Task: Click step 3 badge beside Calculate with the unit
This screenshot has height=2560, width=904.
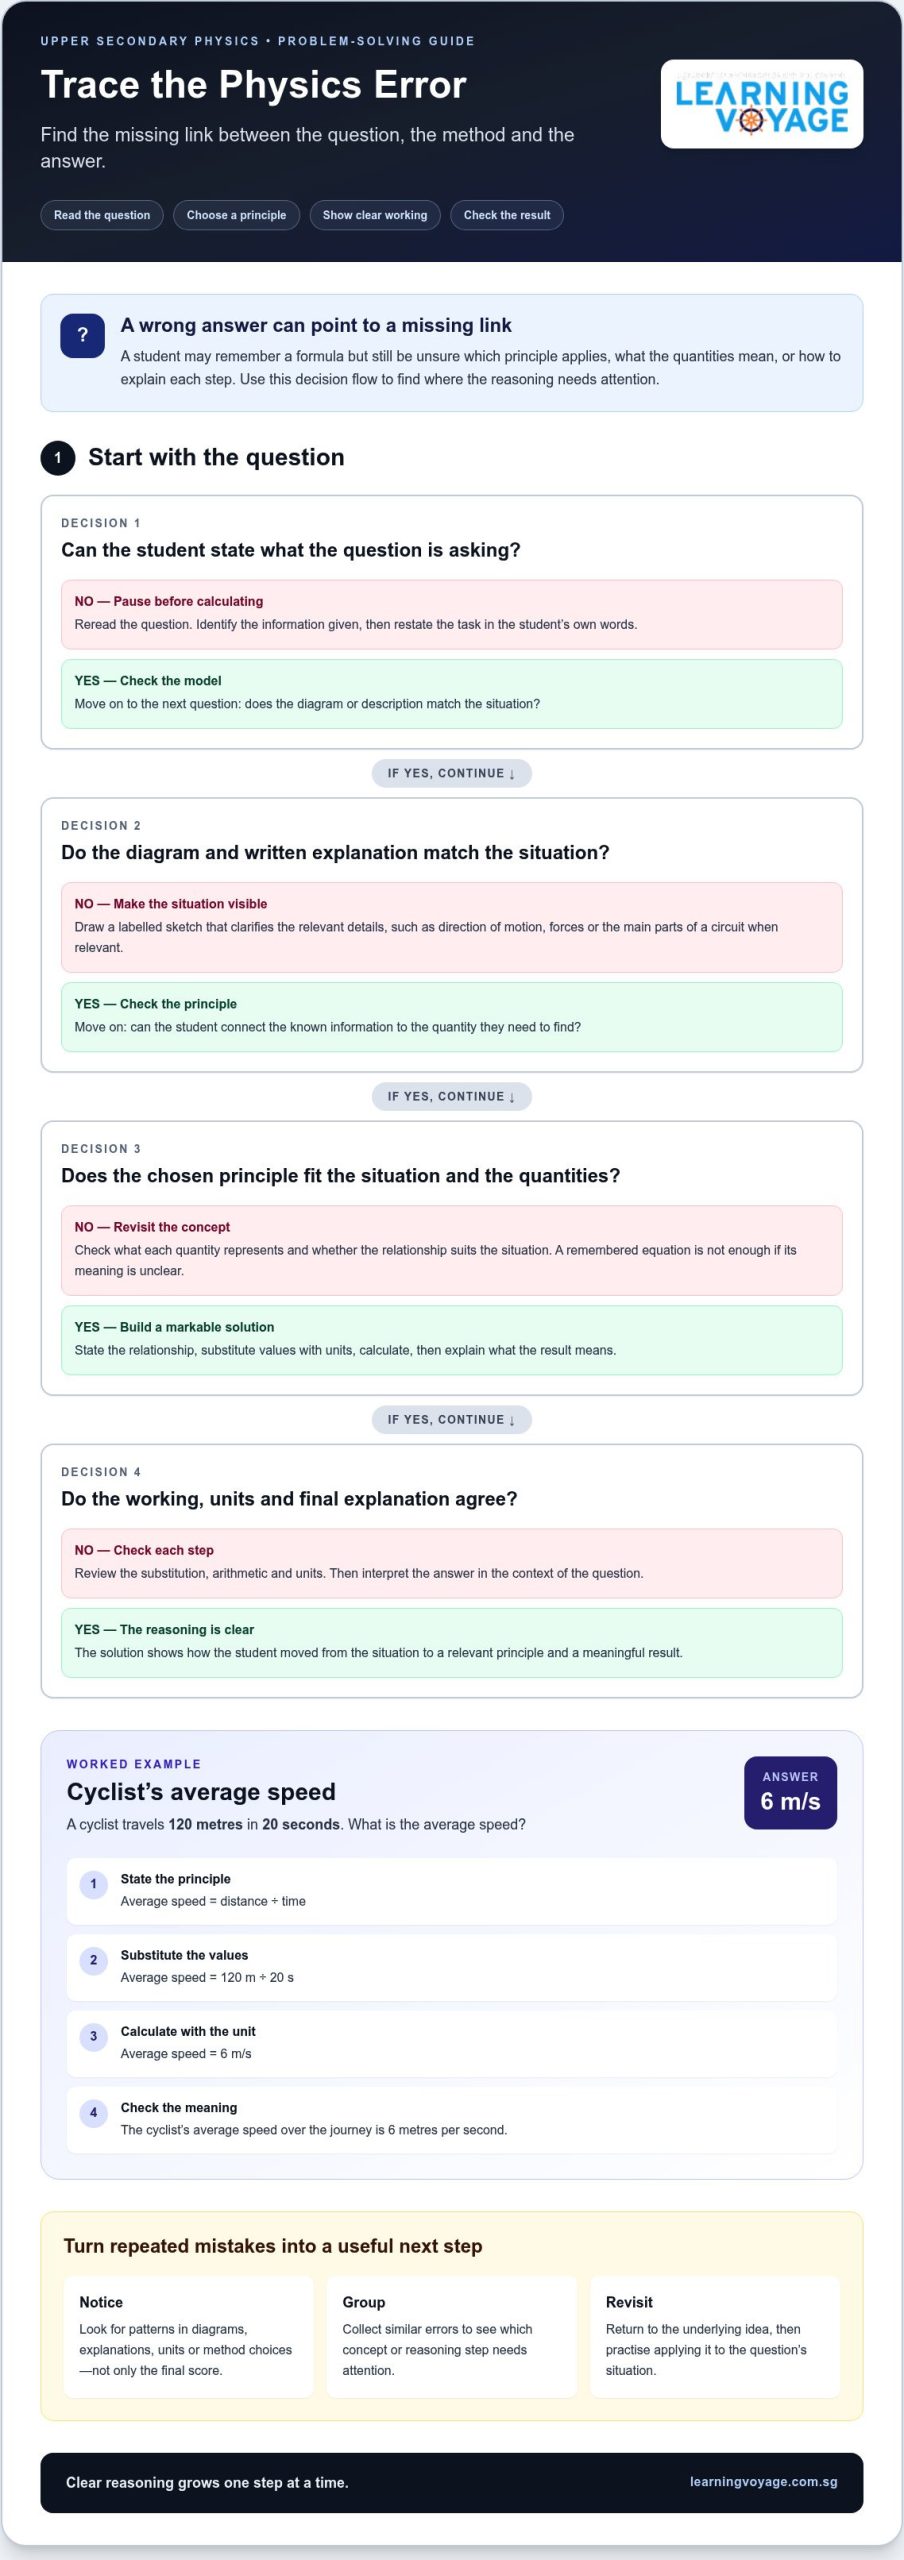Action: coord(94,2036)
